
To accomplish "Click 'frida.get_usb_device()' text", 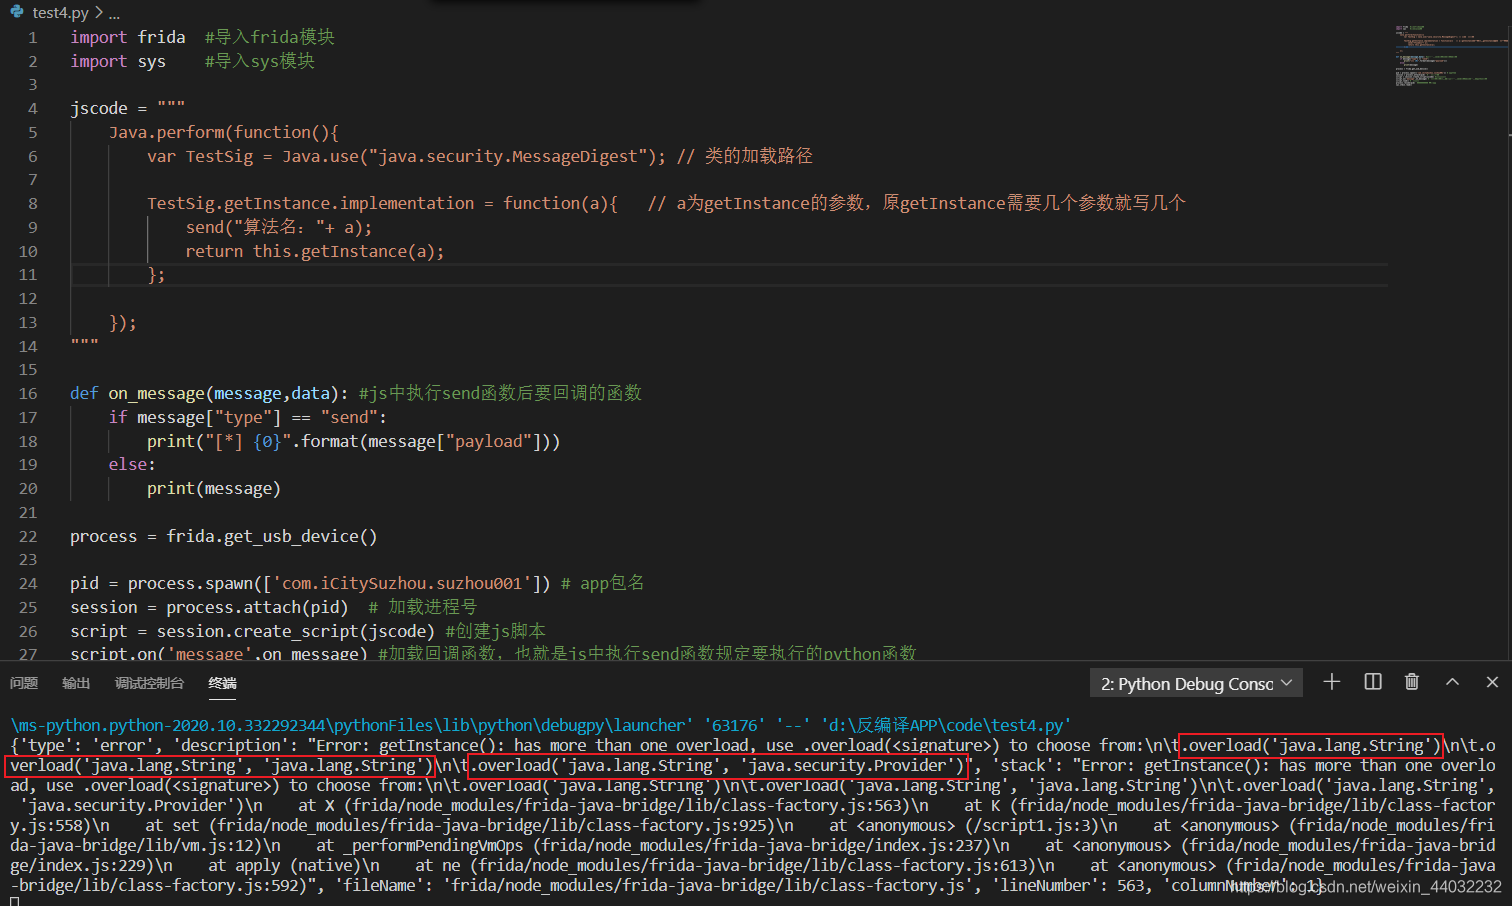I will click(x=272, y=537).
